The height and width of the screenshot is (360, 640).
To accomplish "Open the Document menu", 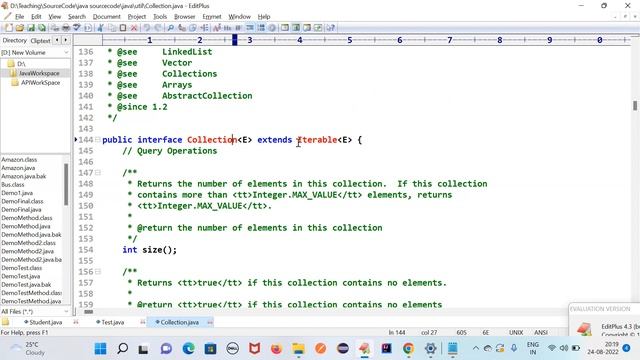I will tap(107, 17).
